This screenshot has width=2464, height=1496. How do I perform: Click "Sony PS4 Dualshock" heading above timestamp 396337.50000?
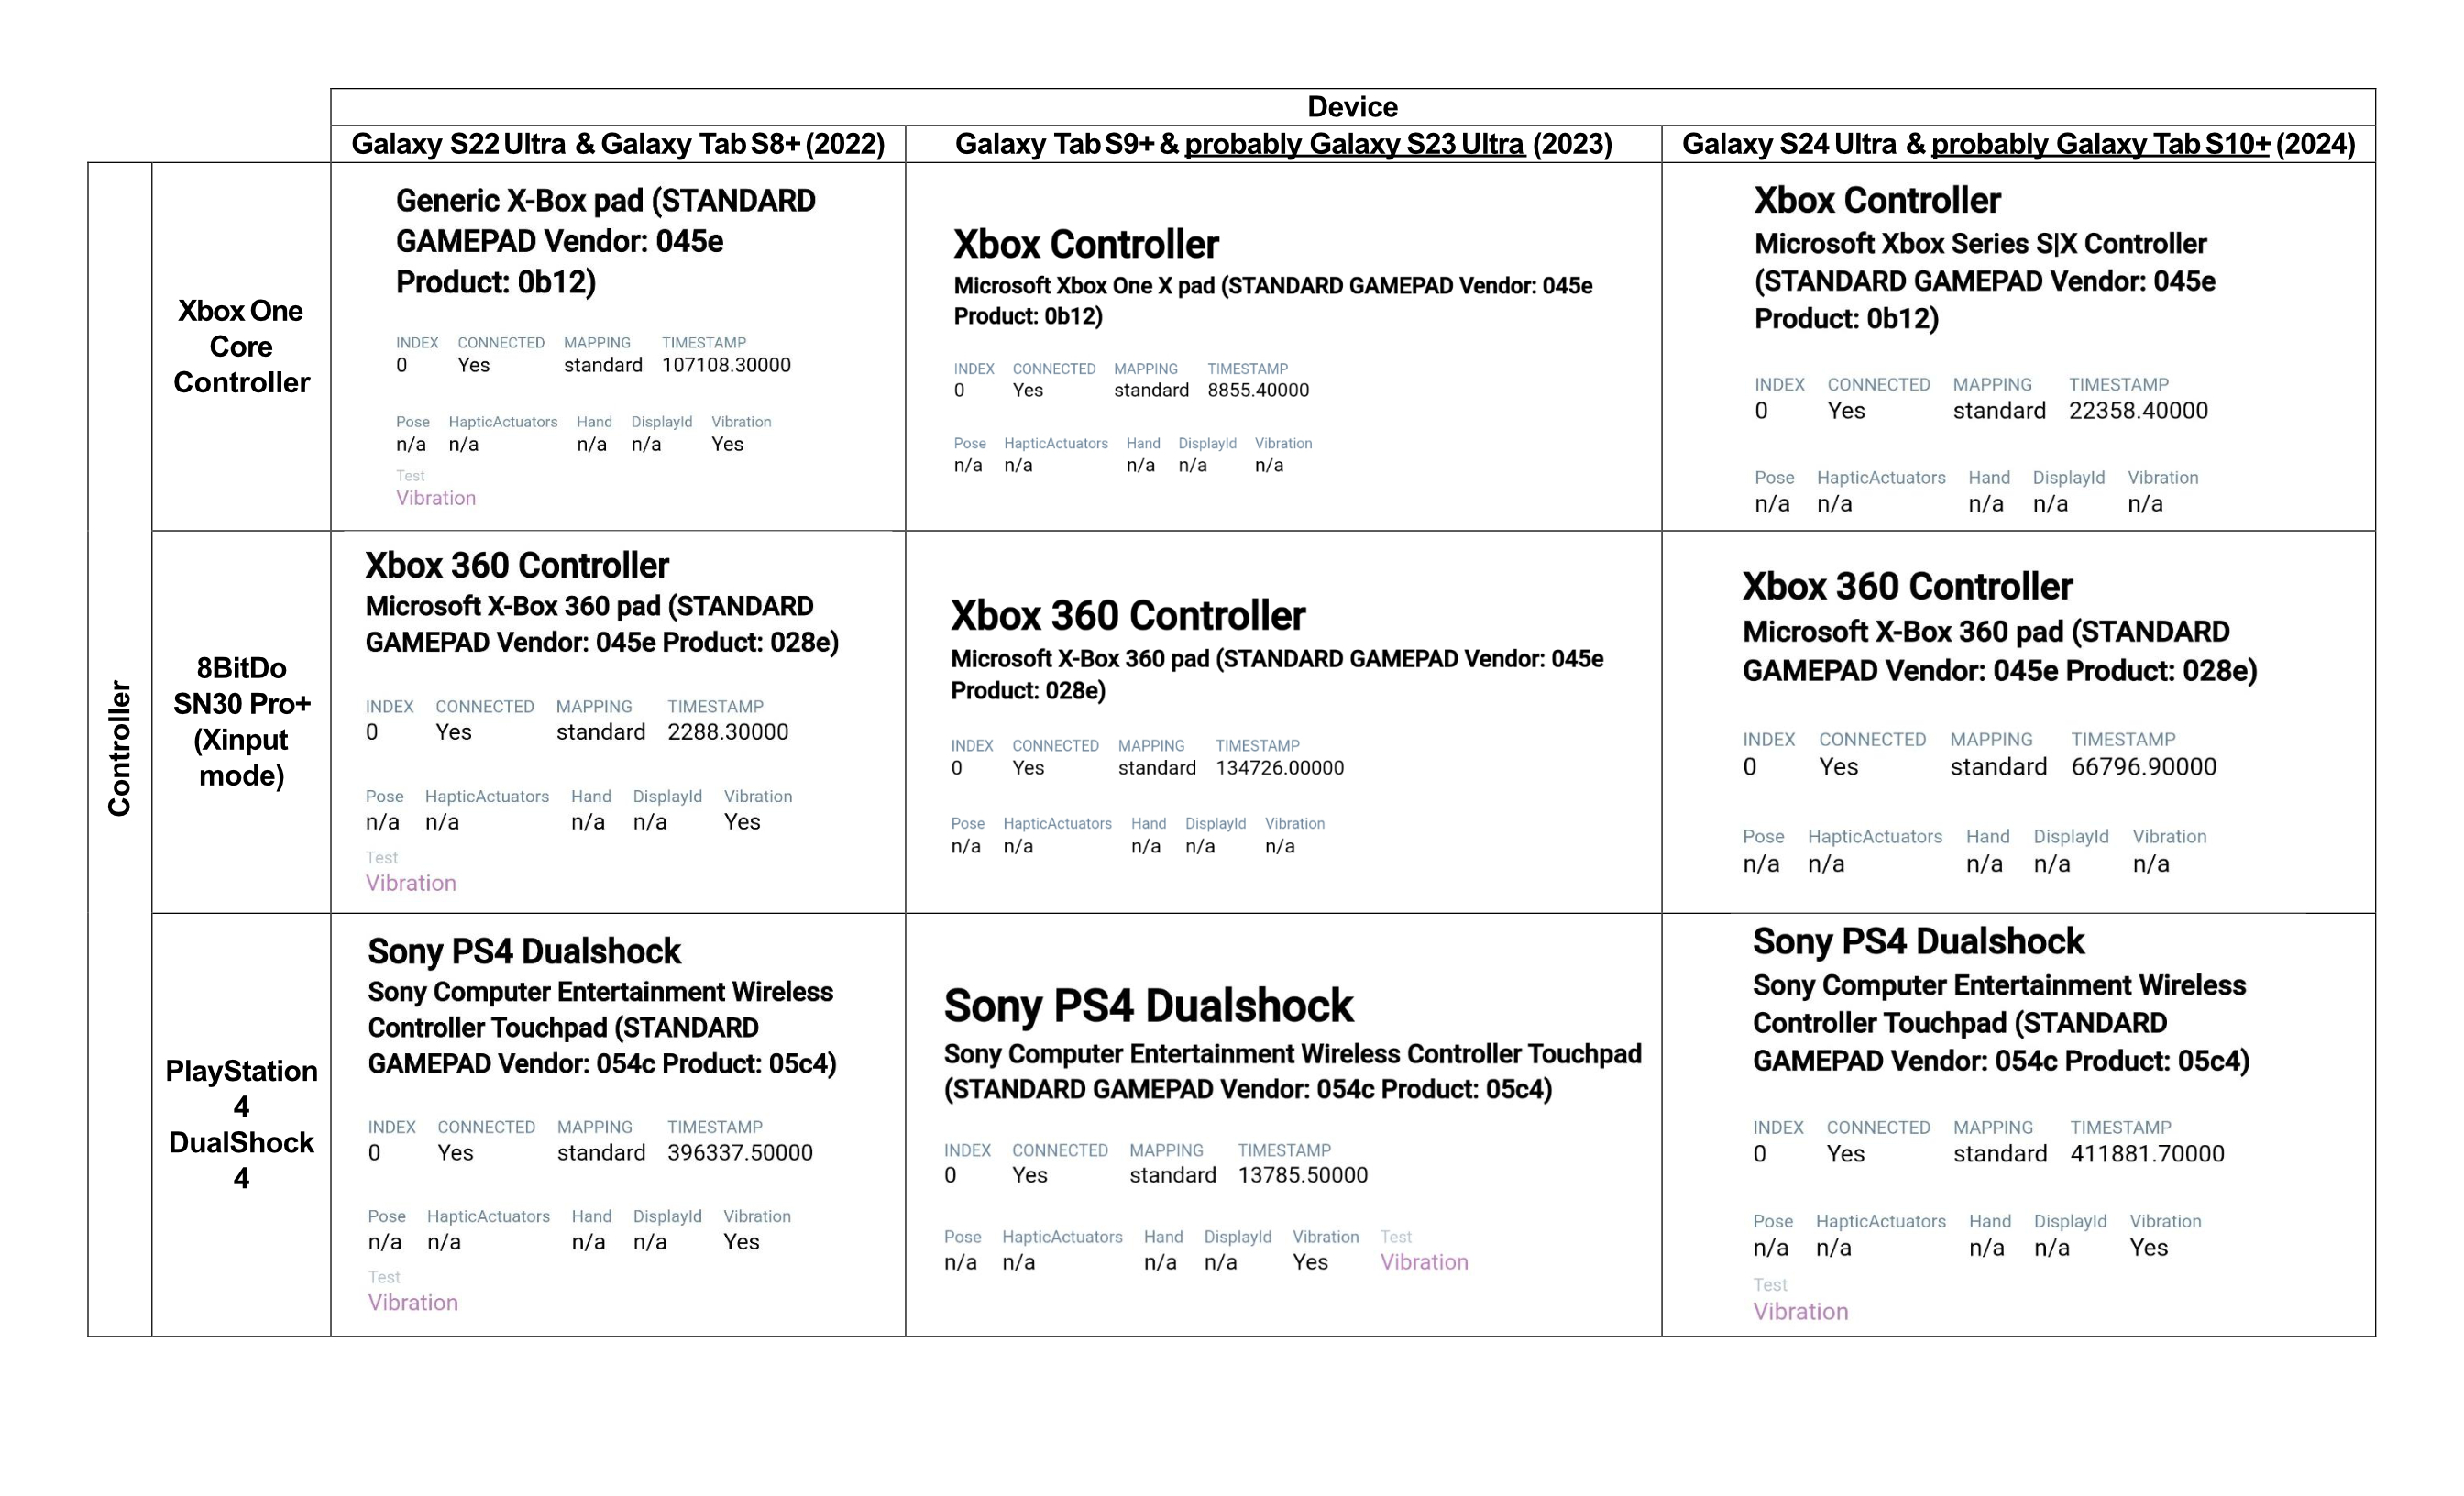[x=524, y=951]
